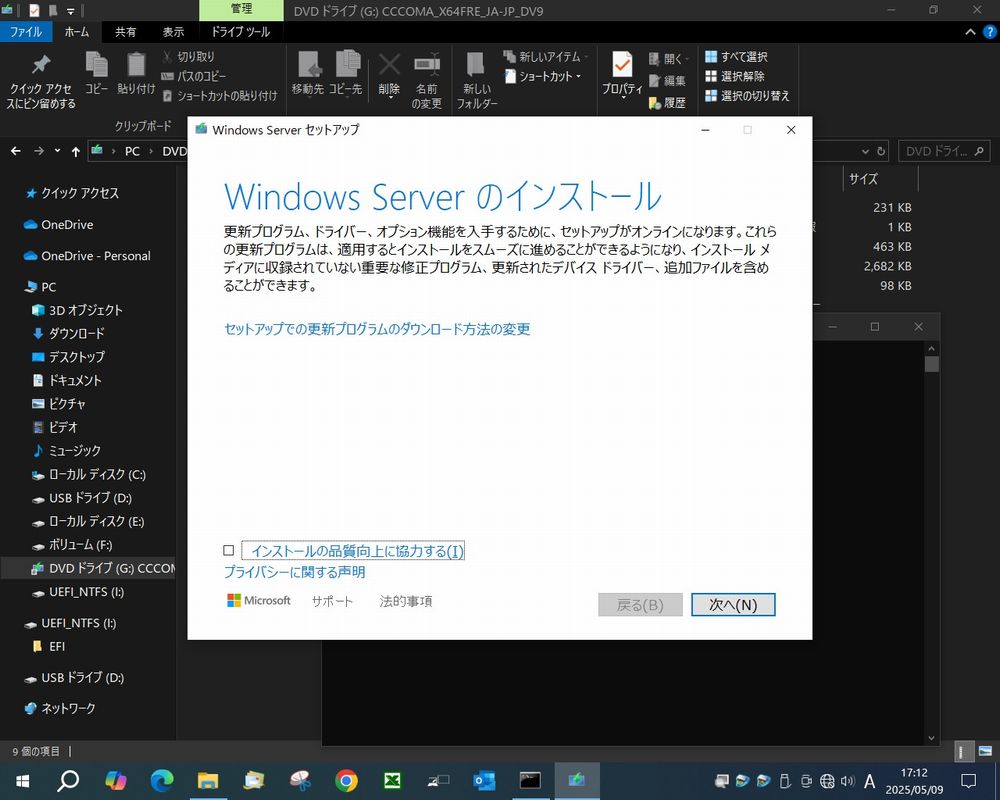
Task: Click the console window vertical scrollbar thumb
Action: [932, 364]
